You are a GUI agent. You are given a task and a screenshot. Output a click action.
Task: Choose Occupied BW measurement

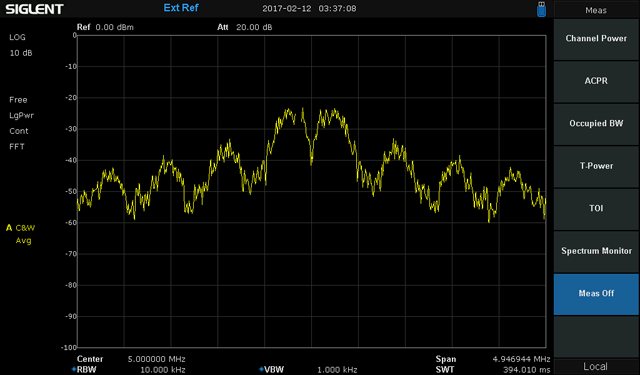click(x=596, y=124)
